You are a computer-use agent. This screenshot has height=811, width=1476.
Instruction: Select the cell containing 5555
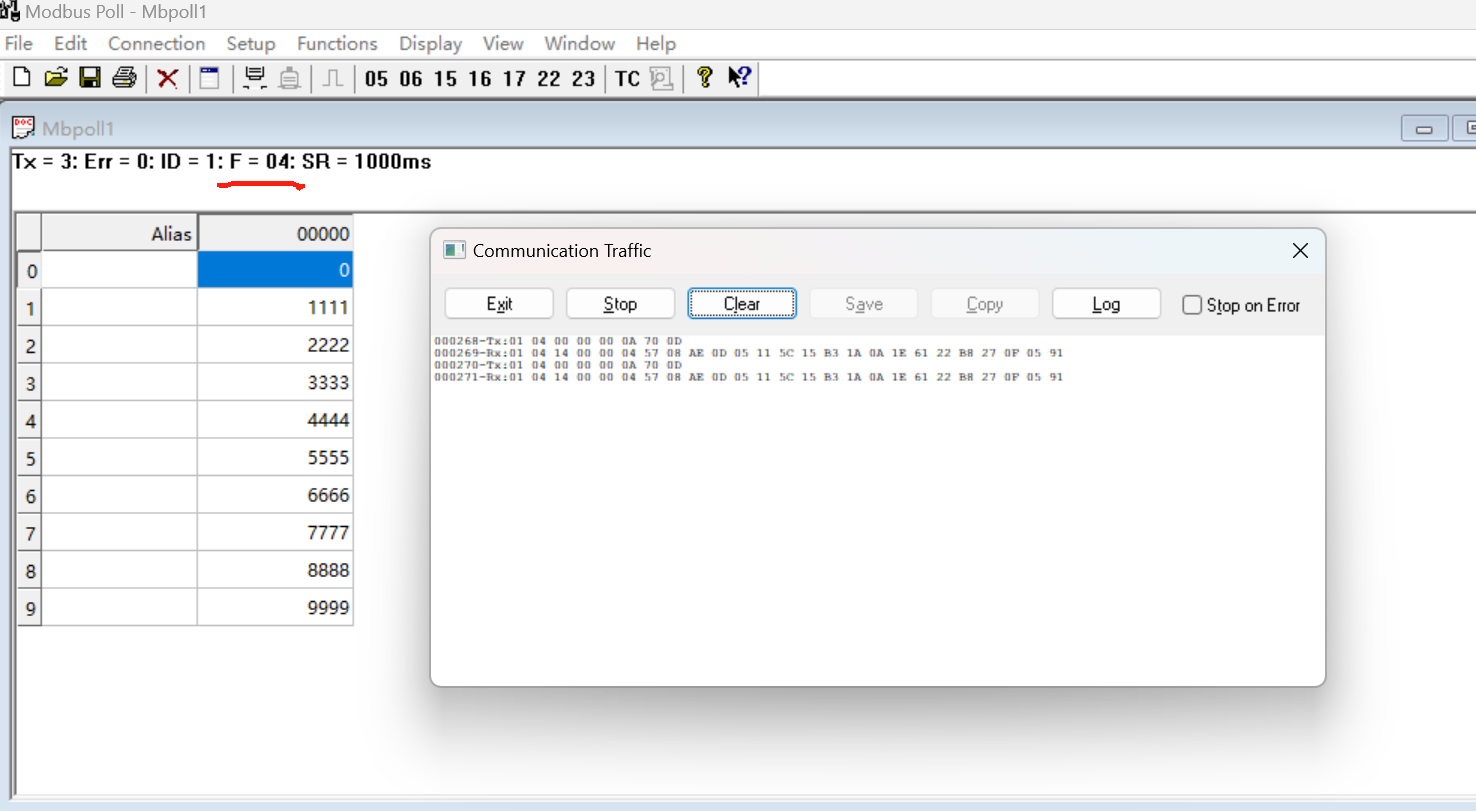pos(275,458)
